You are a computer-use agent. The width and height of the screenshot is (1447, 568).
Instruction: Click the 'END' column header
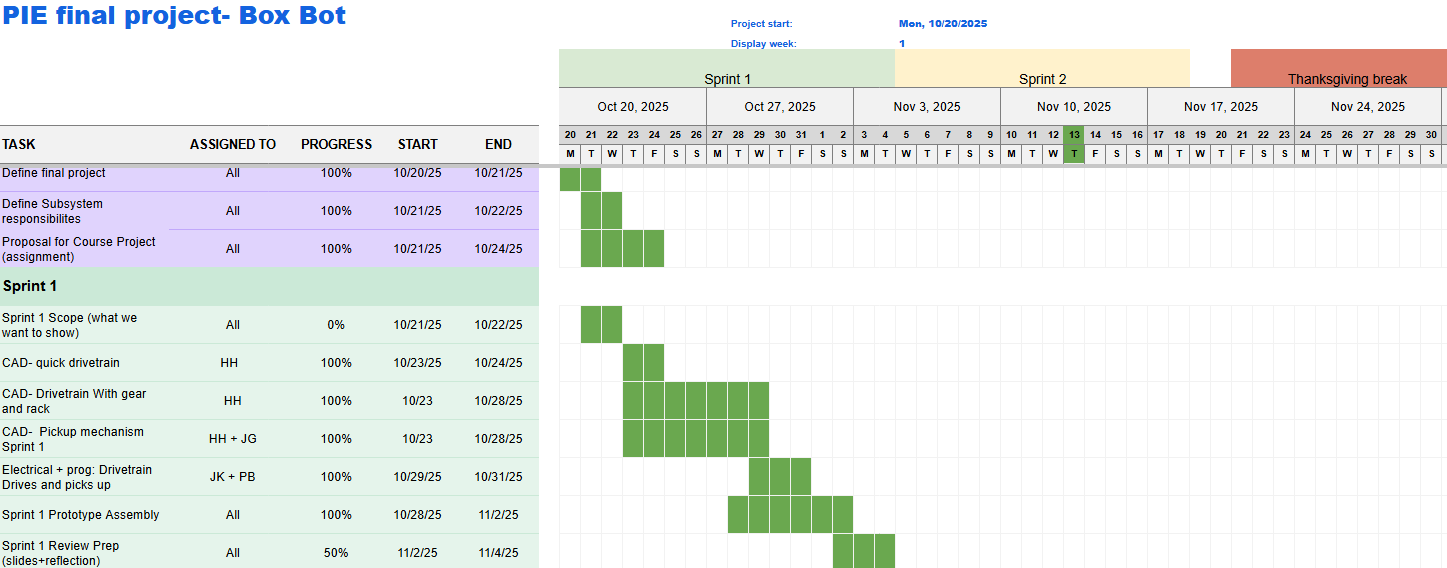pos(498,144)
